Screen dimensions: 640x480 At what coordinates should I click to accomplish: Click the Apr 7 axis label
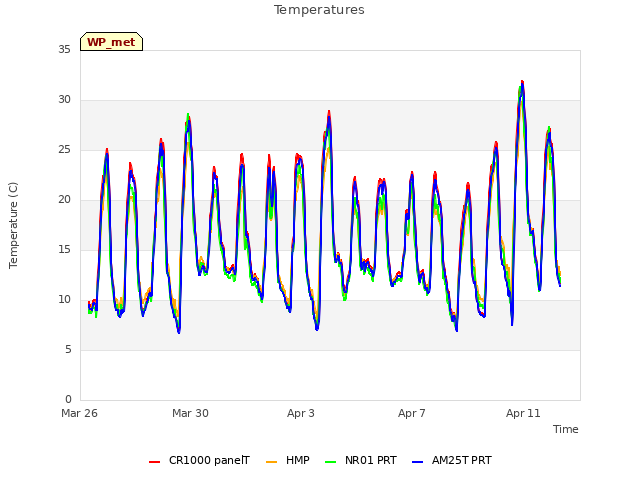pos(412,413)
